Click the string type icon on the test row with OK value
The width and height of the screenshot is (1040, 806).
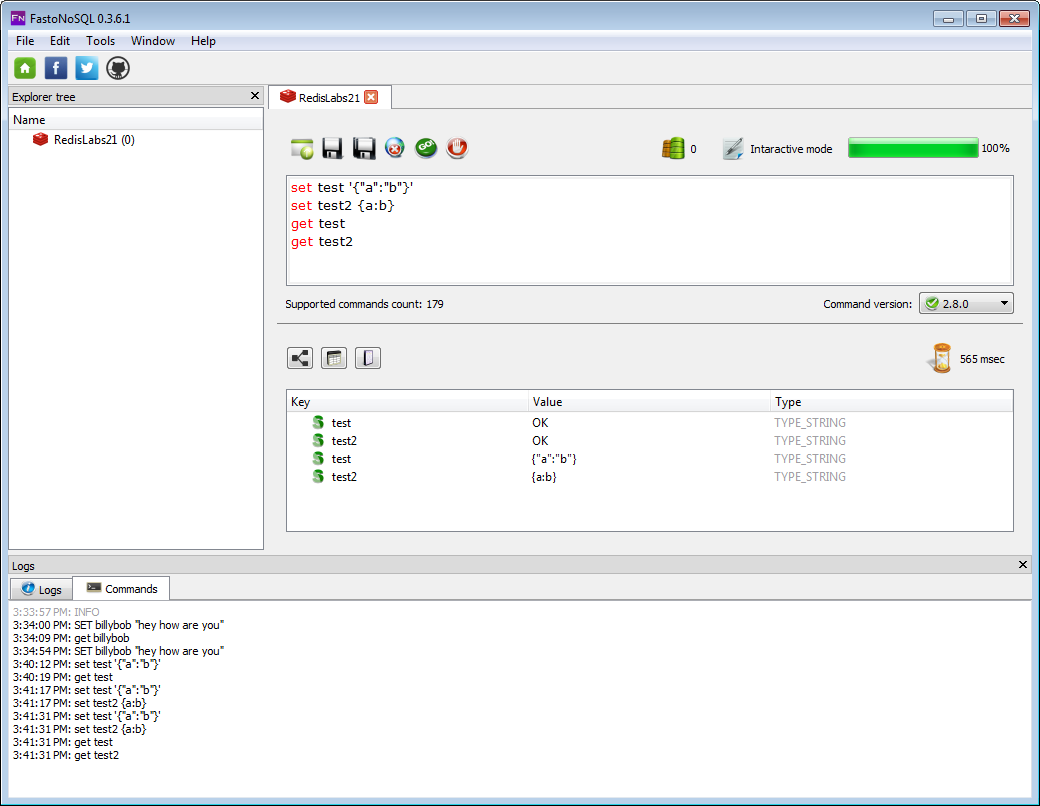pos(318,423)
